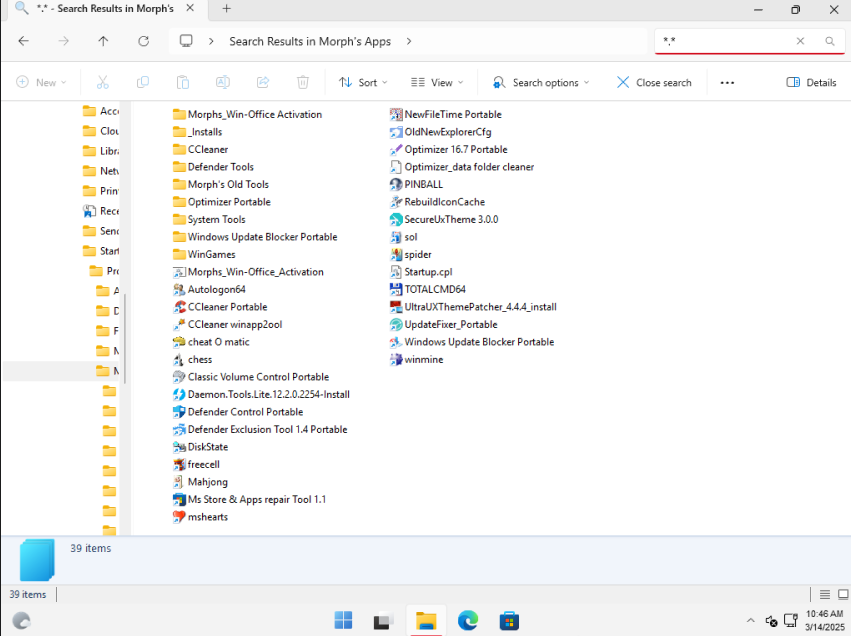Click into the search field

click(x=725, y=41)
